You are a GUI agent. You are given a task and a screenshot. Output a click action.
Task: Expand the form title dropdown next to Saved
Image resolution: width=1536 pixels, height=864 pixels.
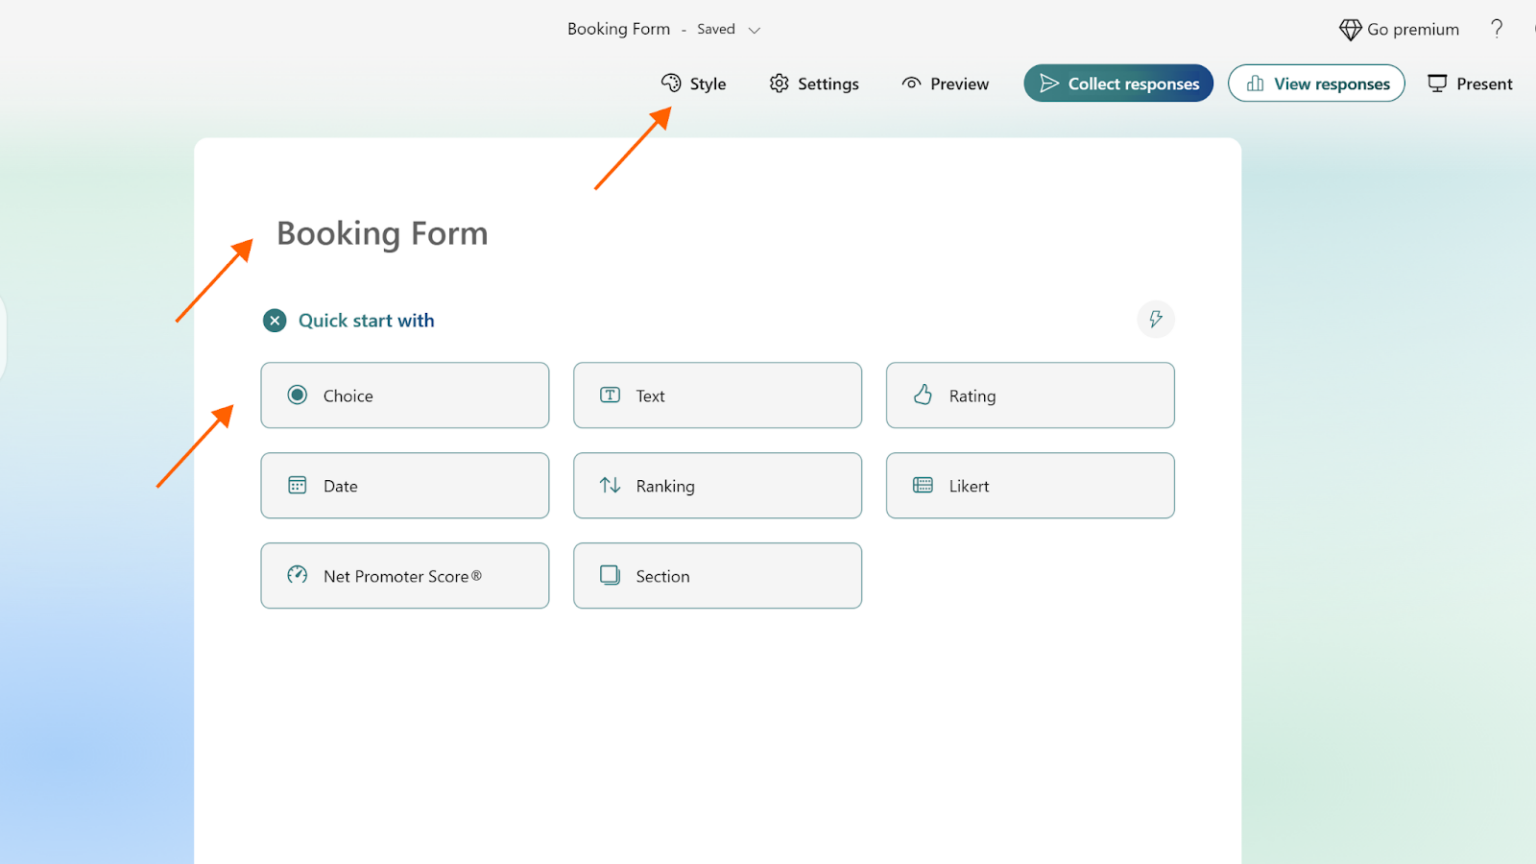[753, 29]
